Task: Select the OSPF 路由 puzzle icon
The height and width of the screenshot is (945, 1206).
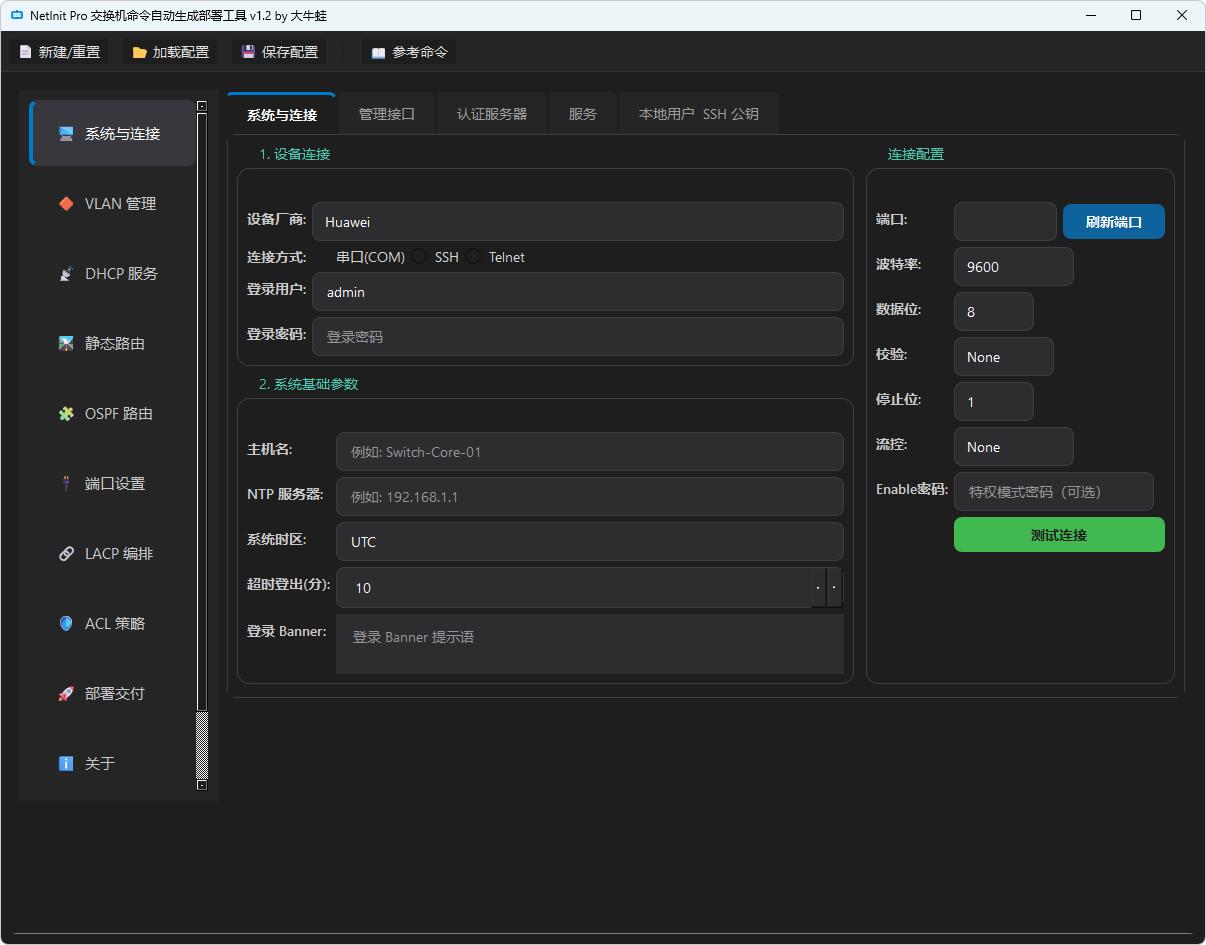Action: tap(66, 414)
